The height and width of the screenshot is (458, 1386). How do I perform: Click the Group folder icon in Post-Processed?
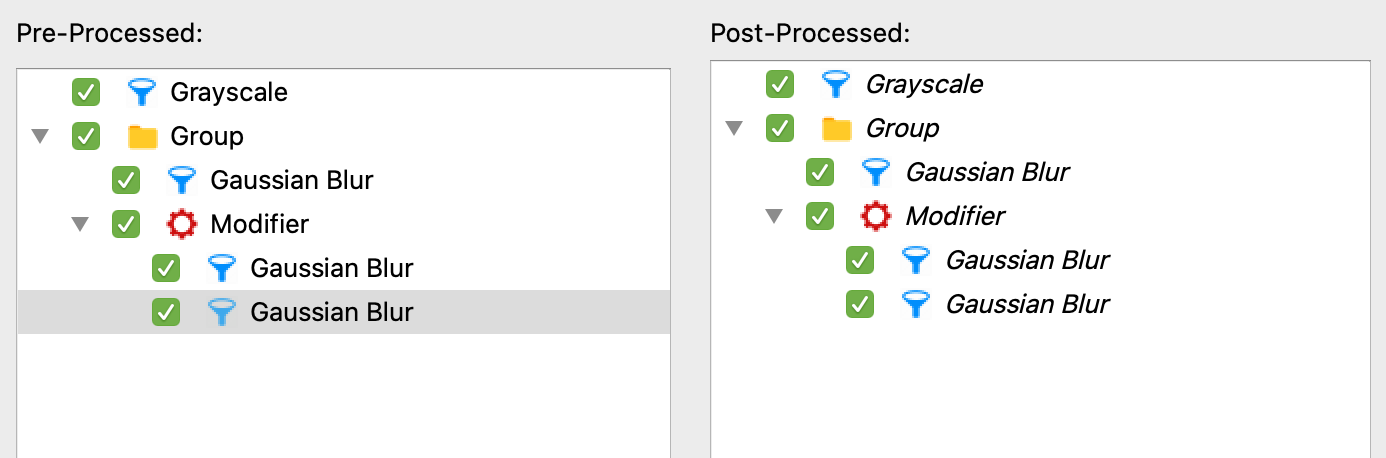click(x=836, y=129)
